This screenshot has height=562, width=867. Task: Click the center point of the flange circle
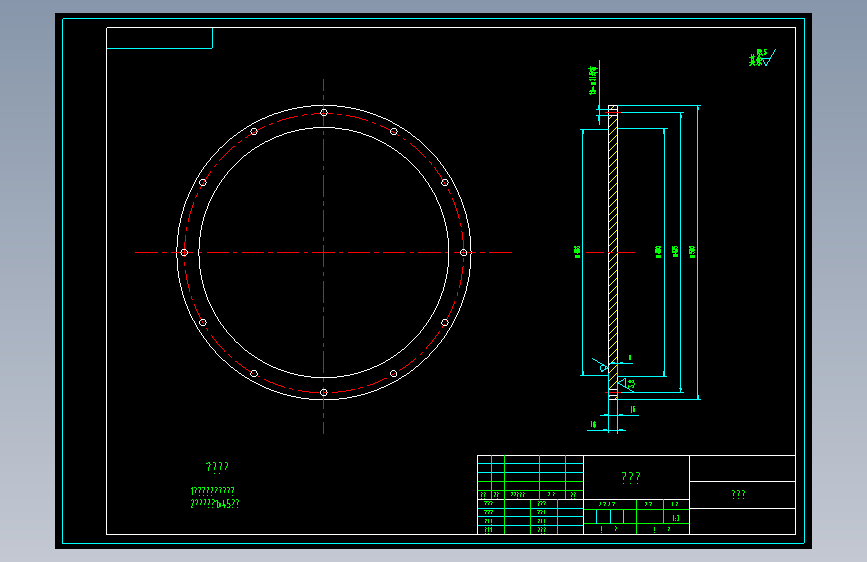point(323,252)
